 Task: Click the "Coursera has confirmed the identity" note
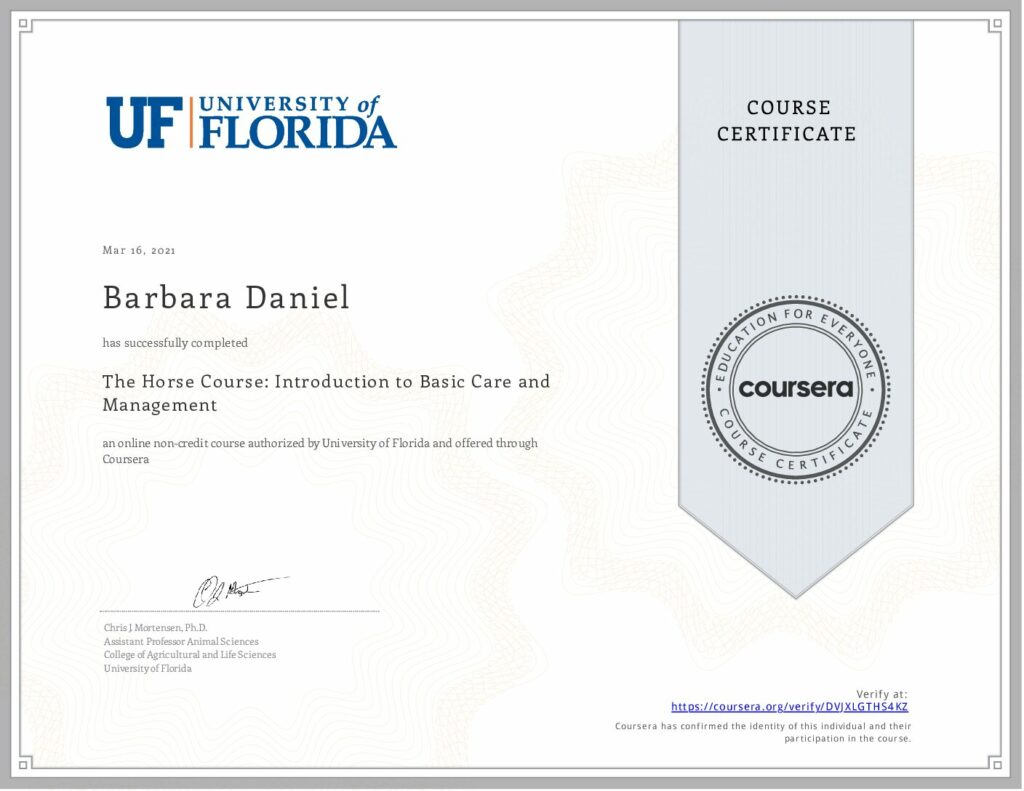[763, 732]
